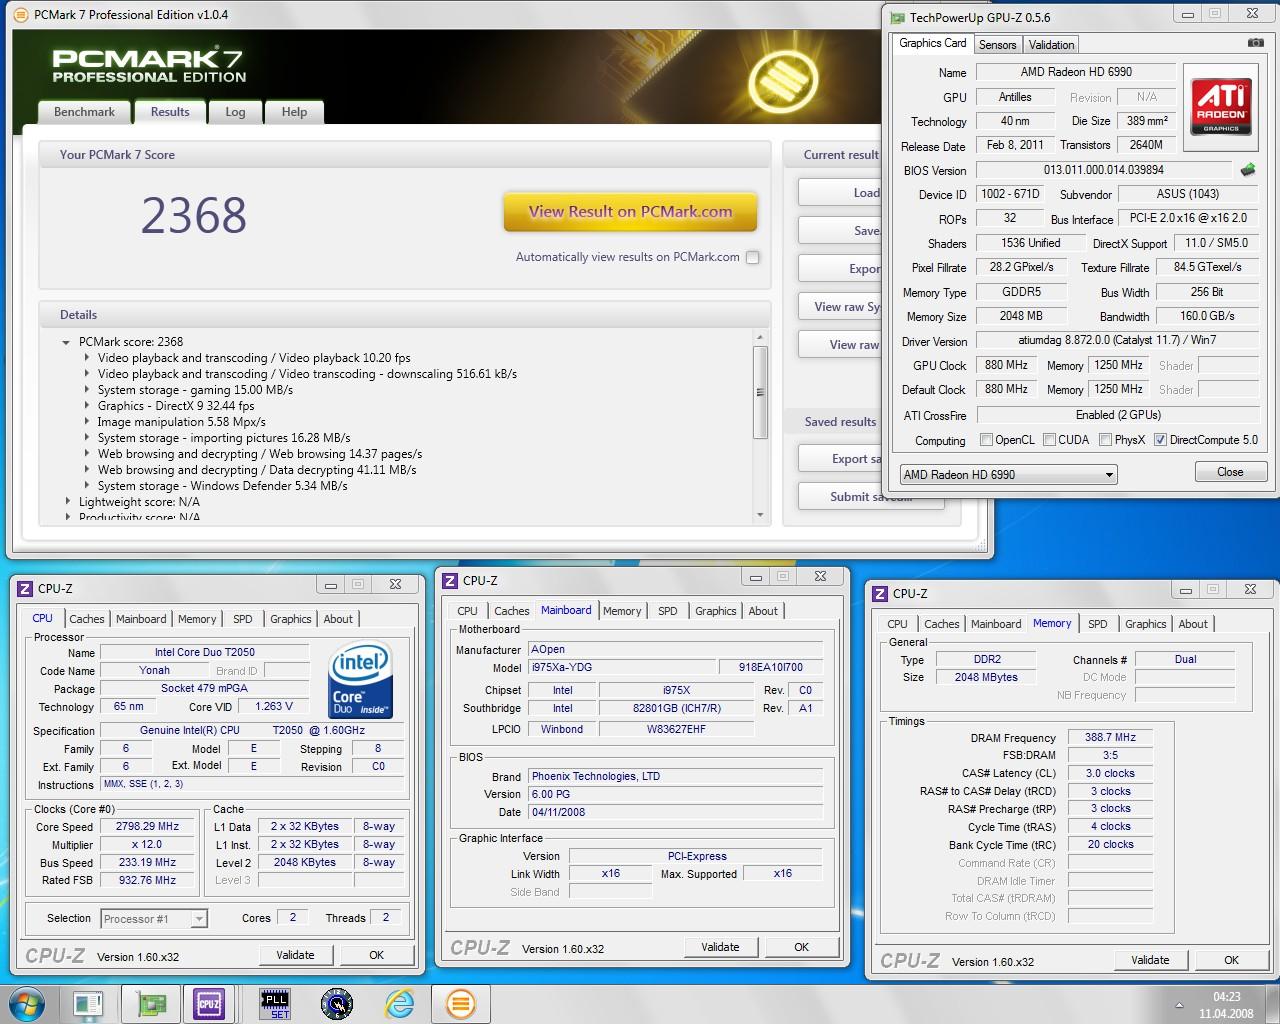Click the left CPU-Z window title icon
Viewport: 1280px width, 1024px height.
[26, 588]
